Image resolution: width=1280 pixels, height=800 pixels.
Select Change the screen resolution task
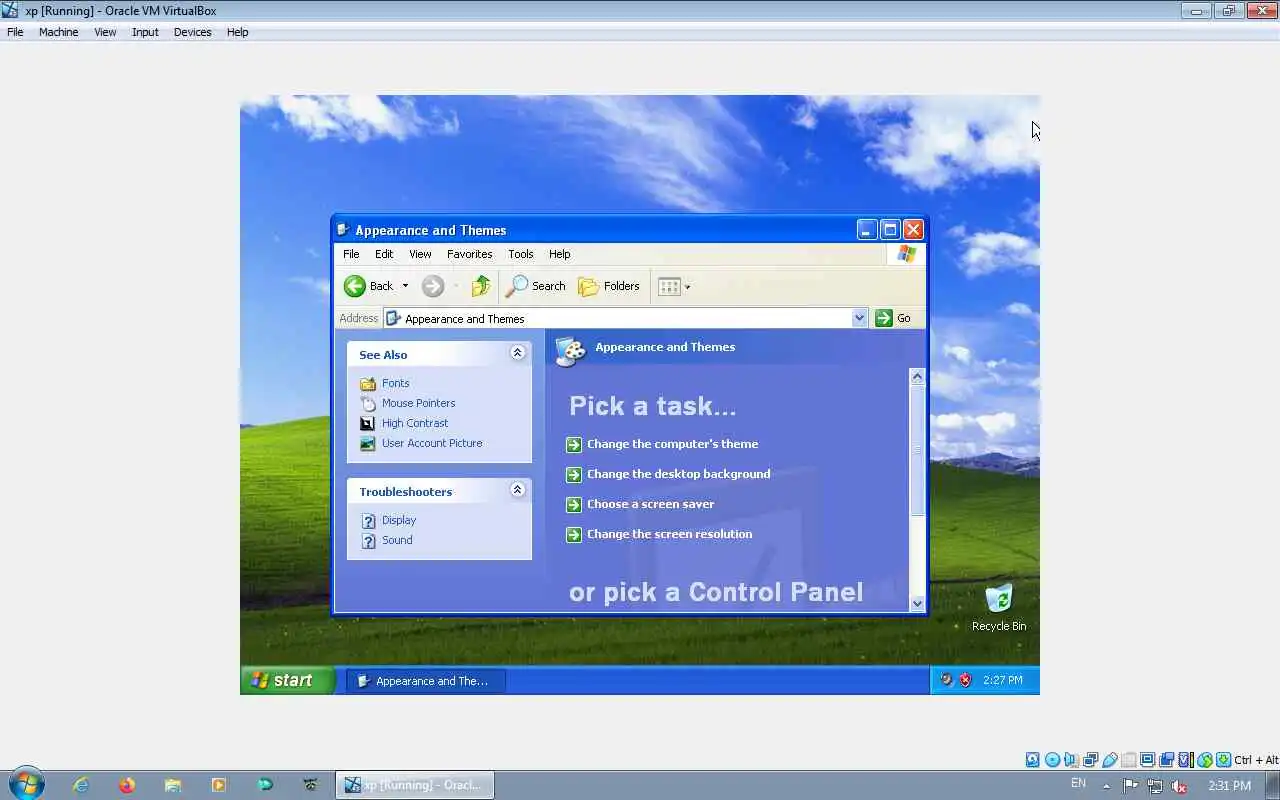click(x=669, y=534)
